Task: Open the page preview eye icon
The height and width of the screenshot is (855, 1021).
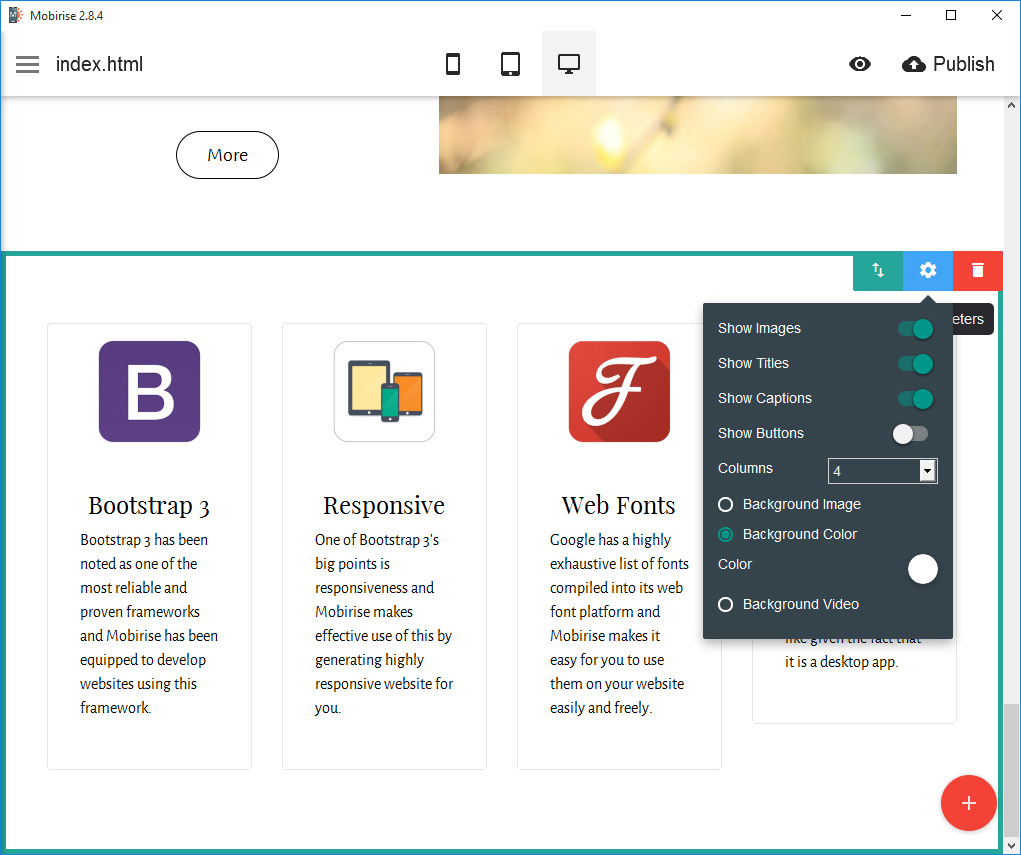Action: (x=860, y=64)
